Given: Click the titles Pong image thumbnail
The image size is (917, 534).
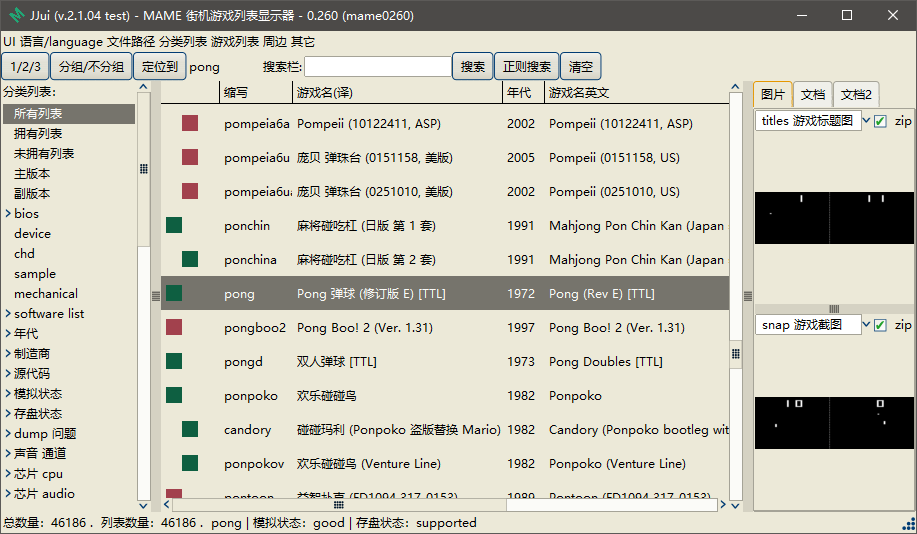Looking at the screenshot, I should (x=834, y=218).
